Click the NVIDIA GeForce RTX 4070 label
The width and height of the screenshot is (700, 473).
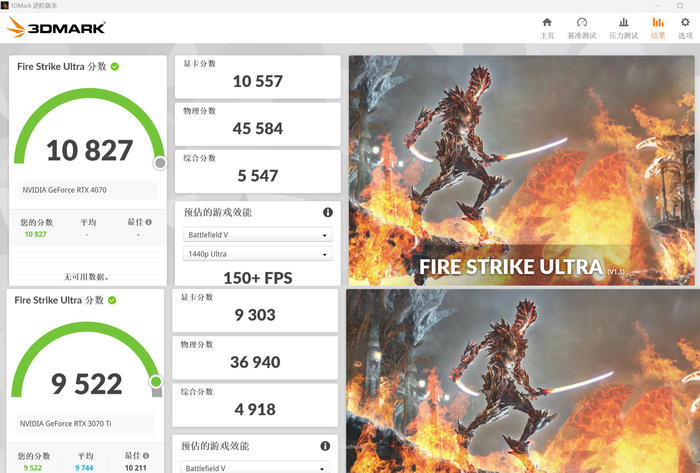point(64,190)
